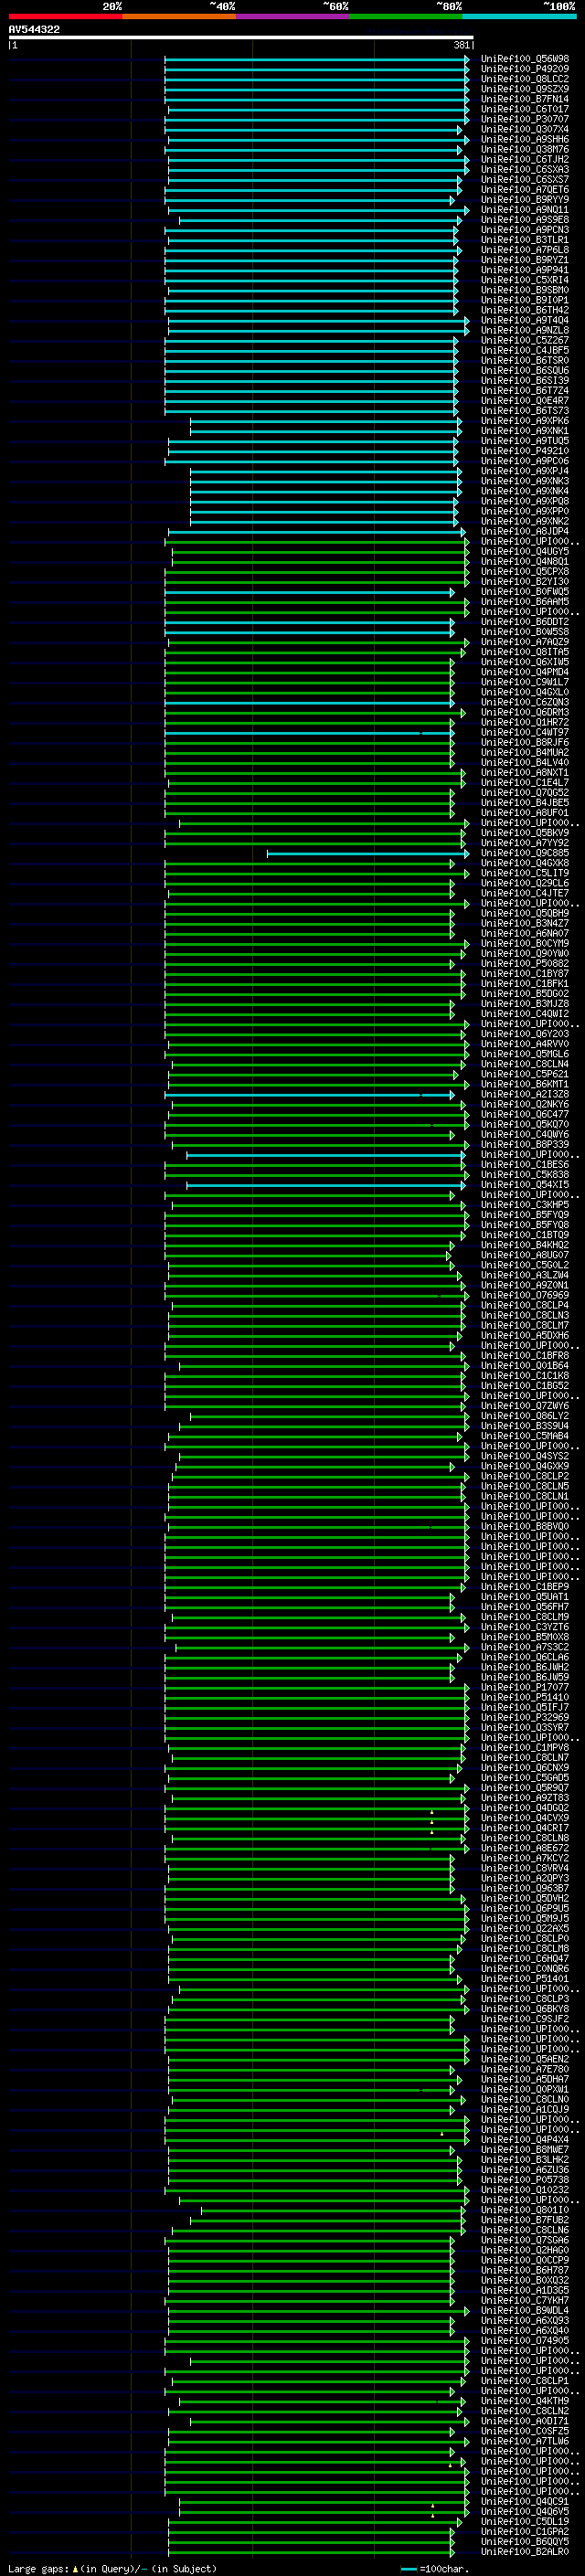The width and height of the screenshot is (585, 2576).
Task: Click the green segment of identity color scale
Action: pos(406,16)
